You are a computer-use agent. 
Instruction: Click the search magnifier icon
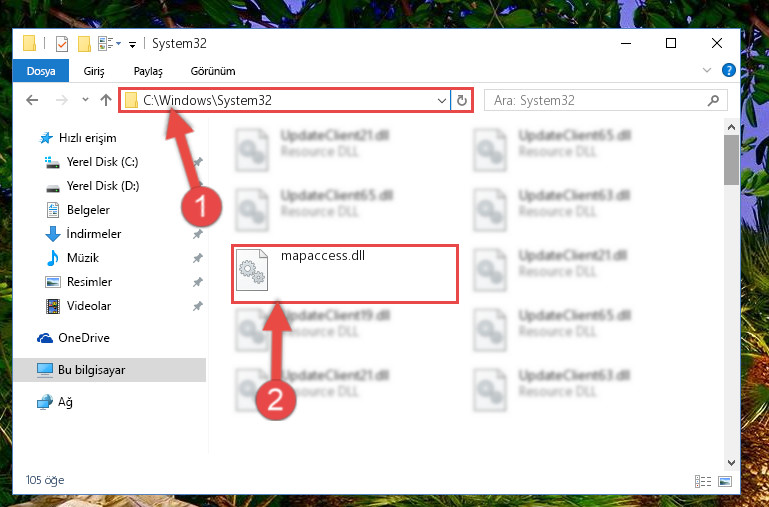tap(713, 101)
